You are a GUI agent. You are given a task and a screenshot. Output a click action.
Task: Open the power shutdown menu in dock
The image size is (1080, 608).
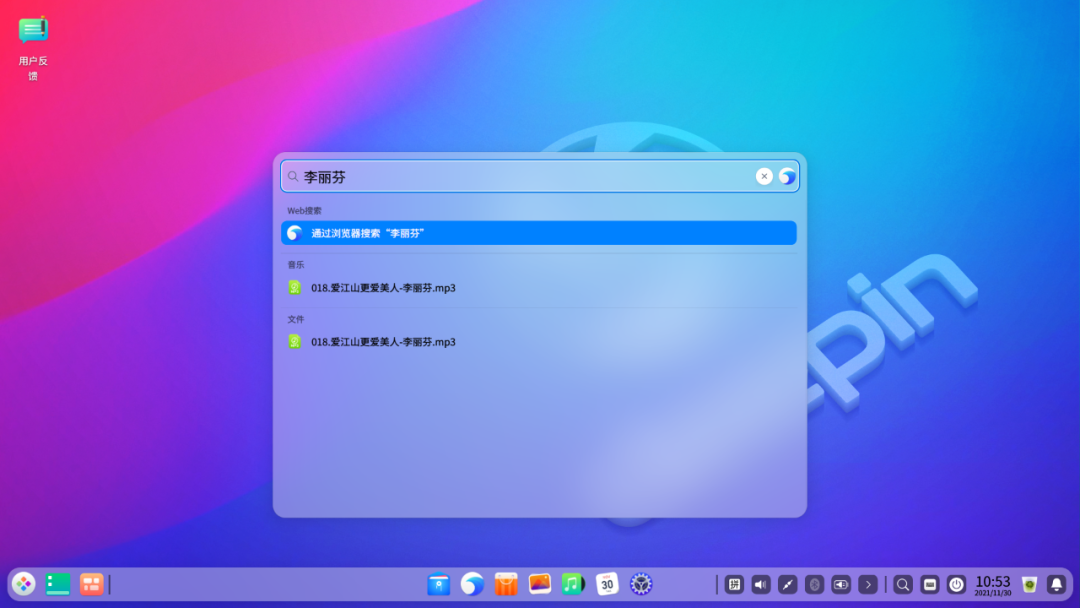[956, 585]
